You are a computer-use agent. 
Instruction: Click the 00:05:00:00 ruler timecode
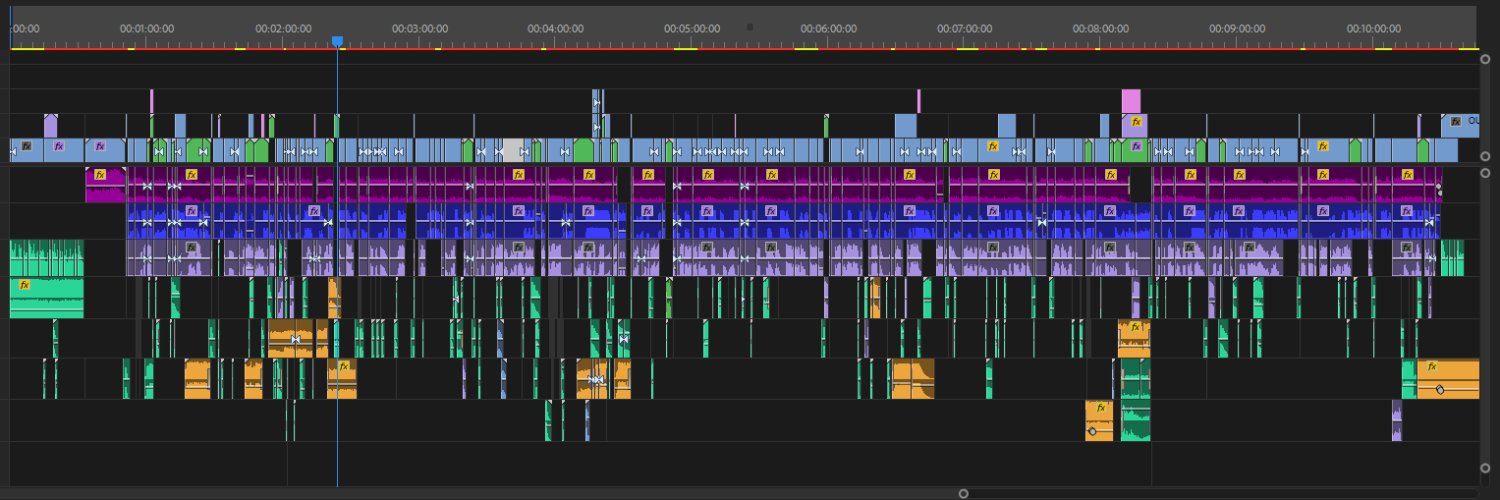tap(692, 29)
